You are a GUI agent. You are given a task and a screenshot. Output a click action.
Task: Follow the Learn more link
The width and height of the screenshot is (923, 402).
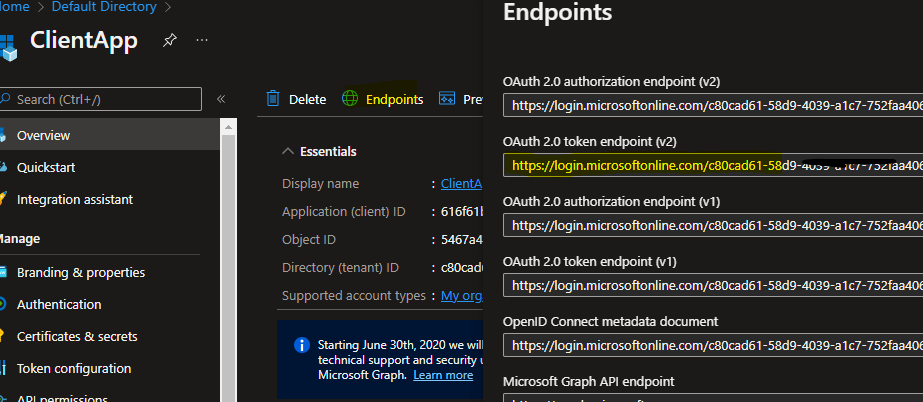(x=443, y=375)
